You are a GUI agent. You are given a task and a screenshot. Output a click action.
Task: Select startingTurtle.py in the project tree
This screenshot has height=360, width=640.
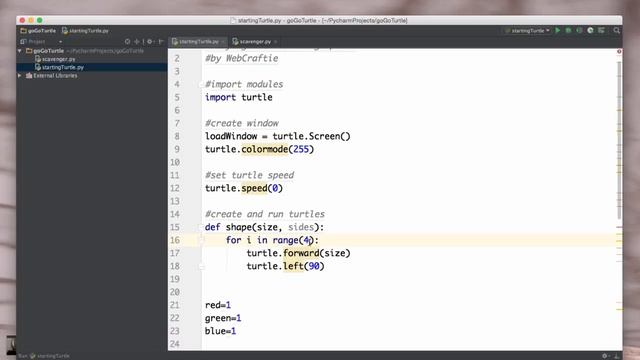59,67
